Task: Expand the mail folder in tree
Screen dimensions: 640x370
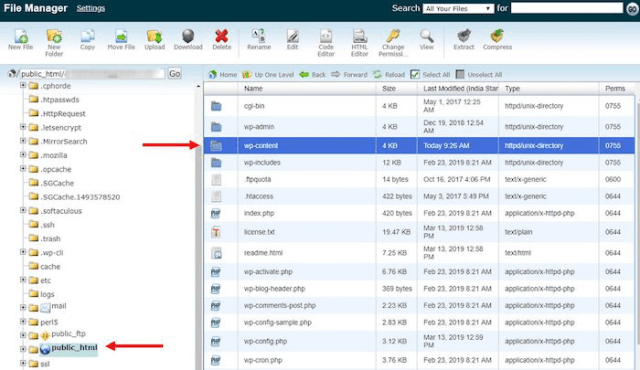Action: (x=23, y=308)
